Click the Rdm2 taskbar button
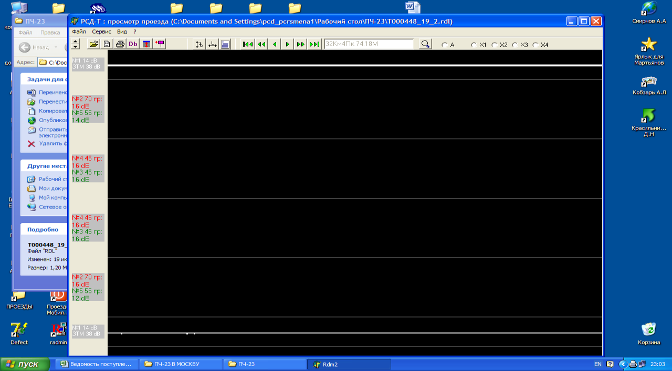This screenshot has height=371, width=672. click(349, 364)
